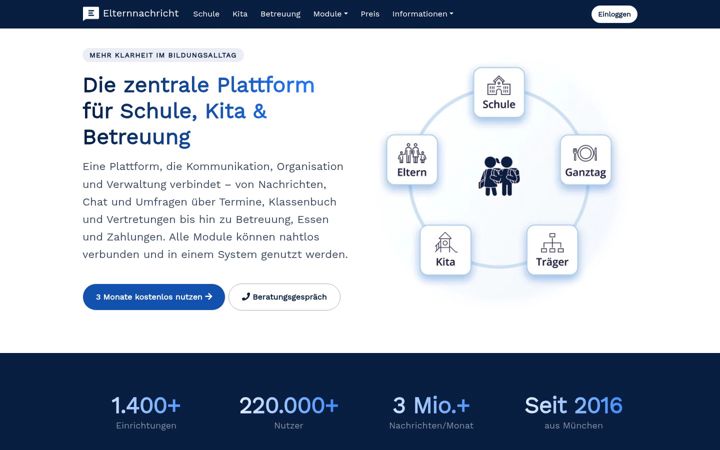
Task: Click the Einloggen button
Action: (614, 14)
